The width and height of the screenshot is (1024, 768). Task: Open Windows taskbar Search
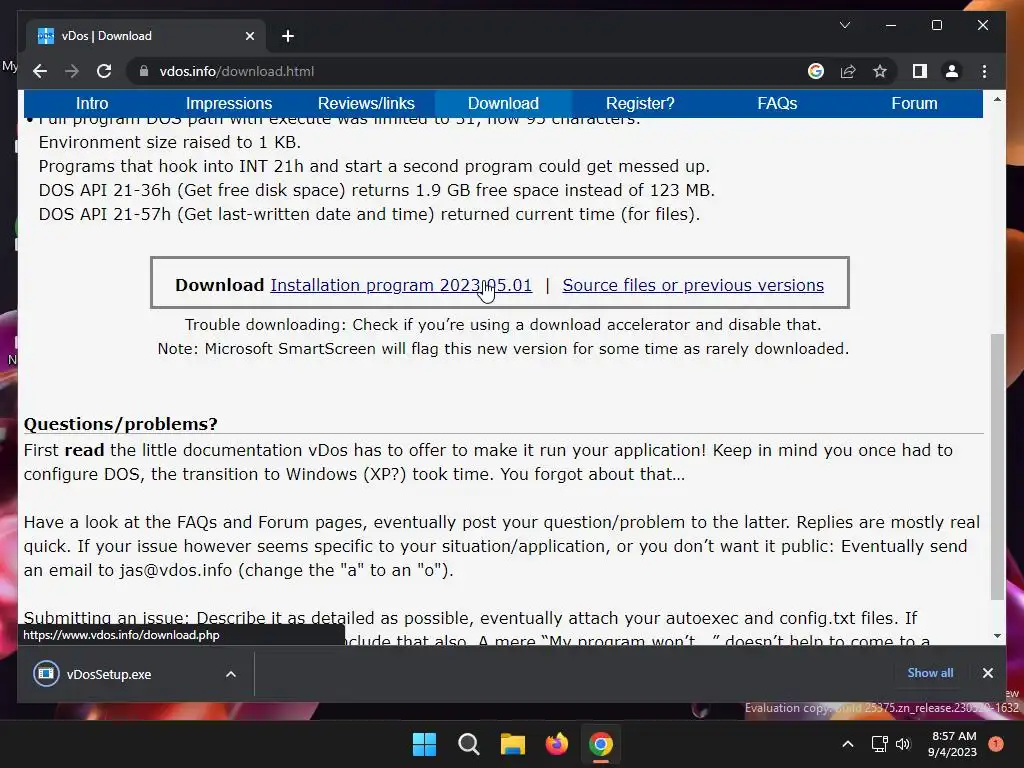pyautogui.click(x=468, y=744)
